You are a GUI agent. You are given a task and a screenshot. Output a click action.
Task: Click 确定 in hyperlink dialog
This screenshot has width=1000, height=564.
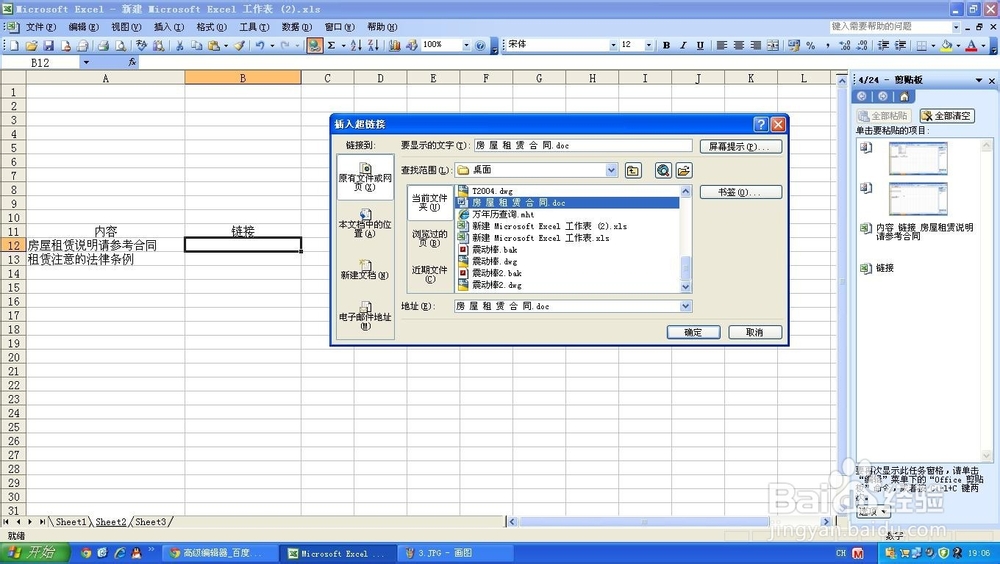693,332
